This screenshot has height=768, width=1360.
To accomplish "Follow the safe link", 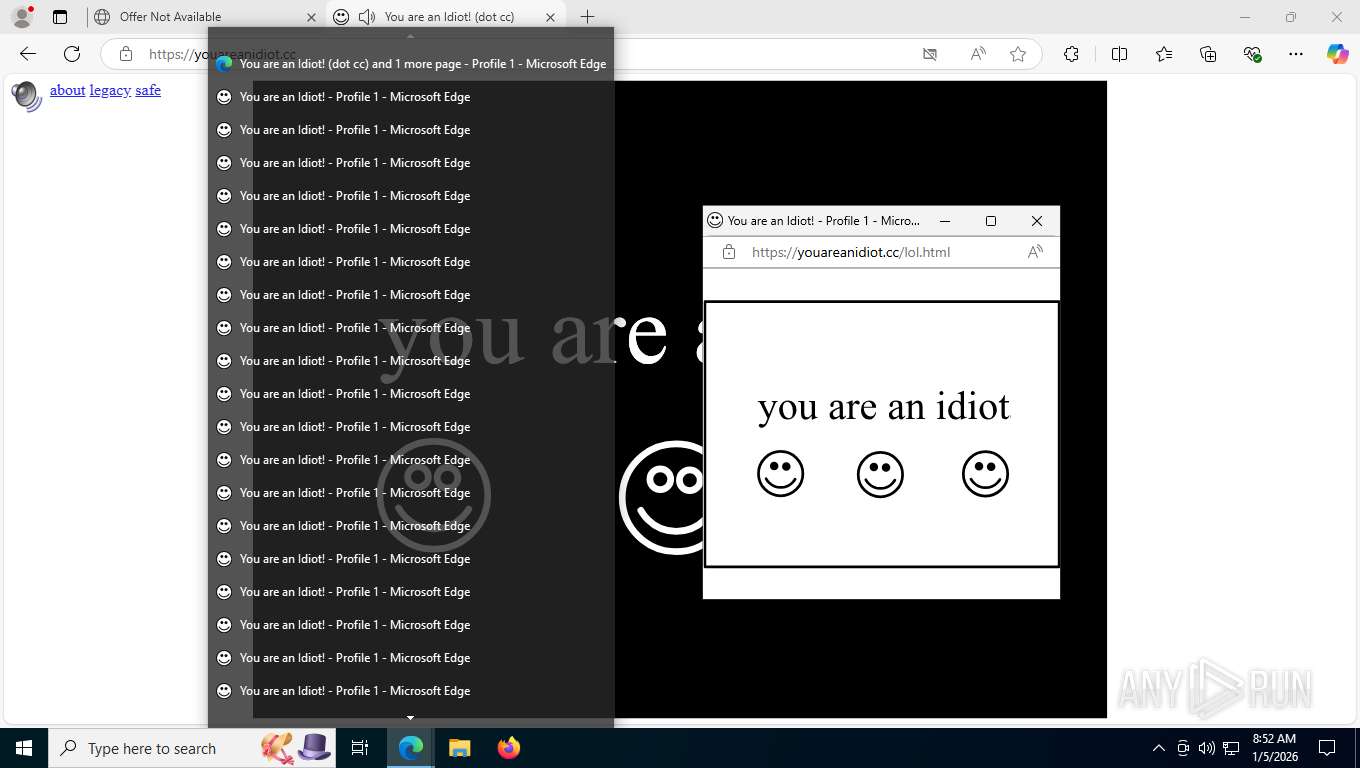I will [x=148, y=90].
